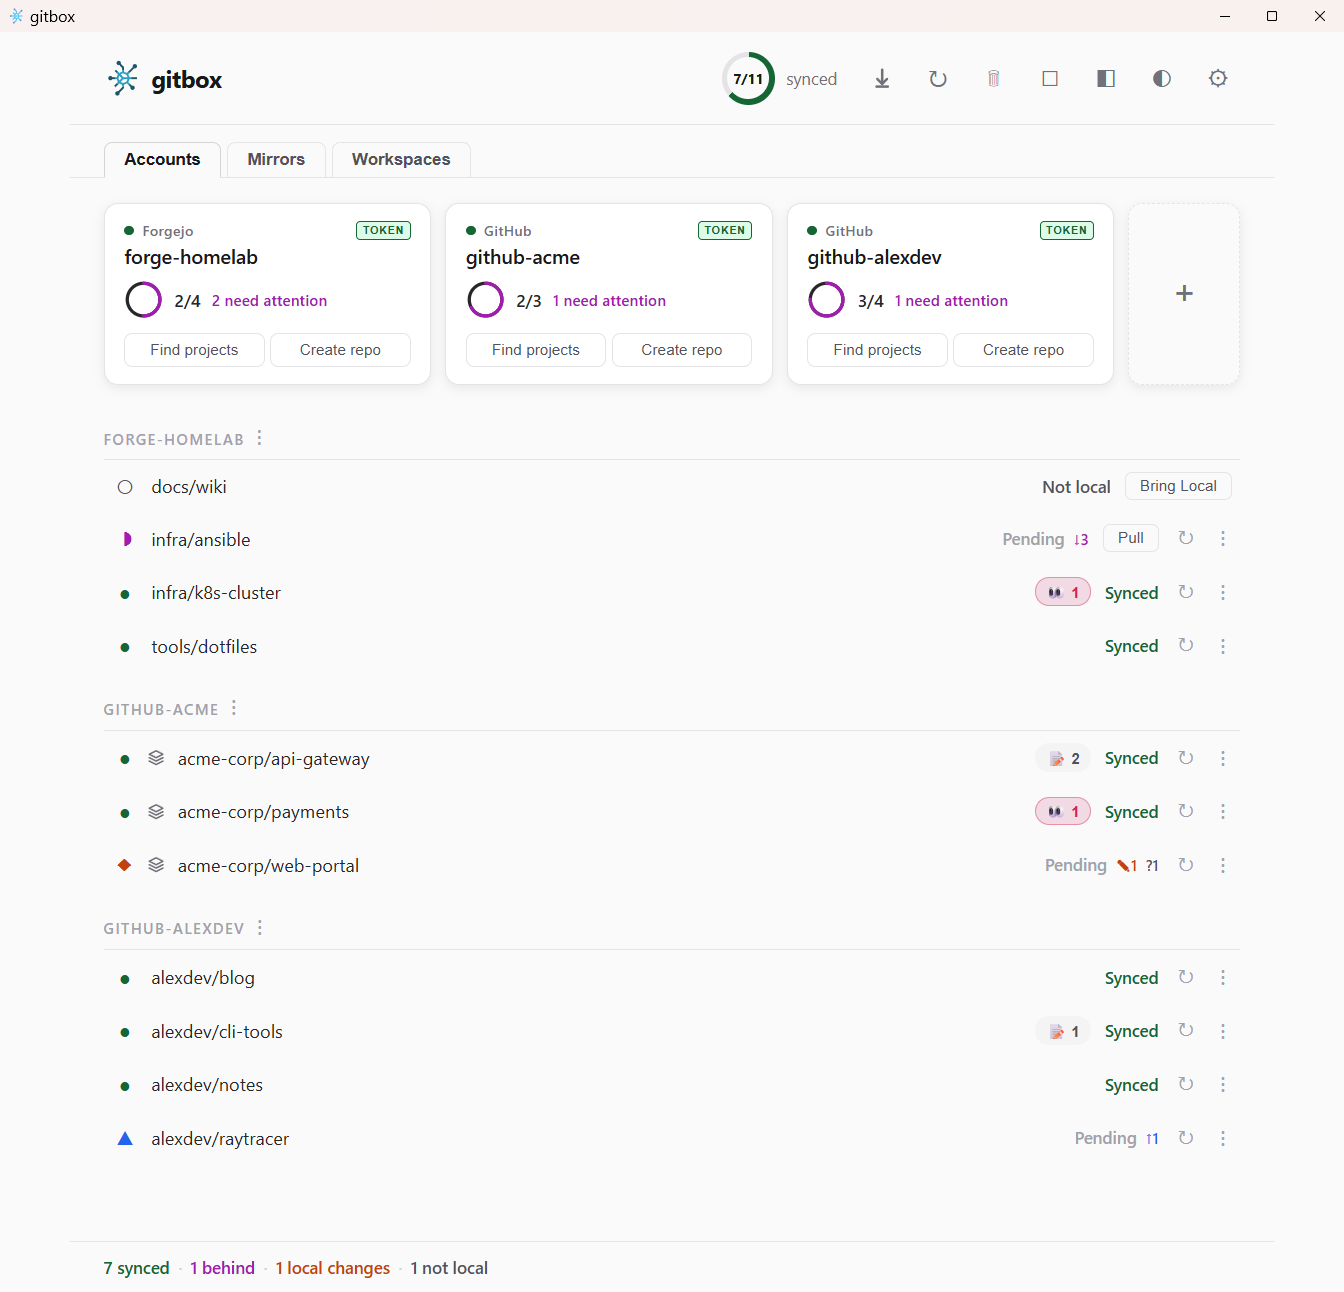The width and height of the screenshot is (1344, 1292).
Task: Refresh the infra/k8s-cluster repository
Action: pos(1186,592)
